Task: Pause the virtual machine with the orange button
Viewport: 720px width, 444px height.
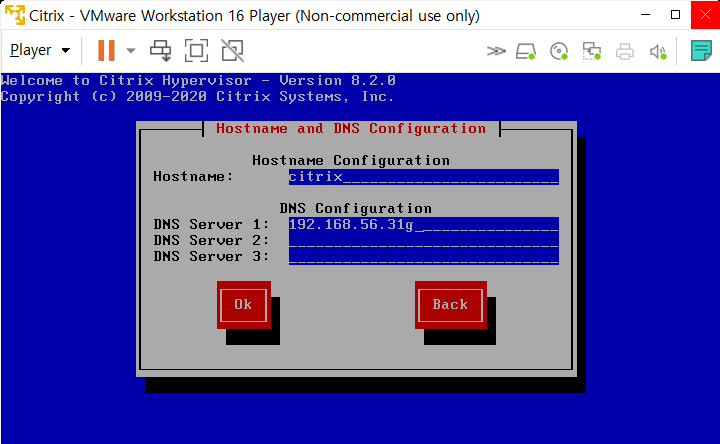Action: pos(106,51)
